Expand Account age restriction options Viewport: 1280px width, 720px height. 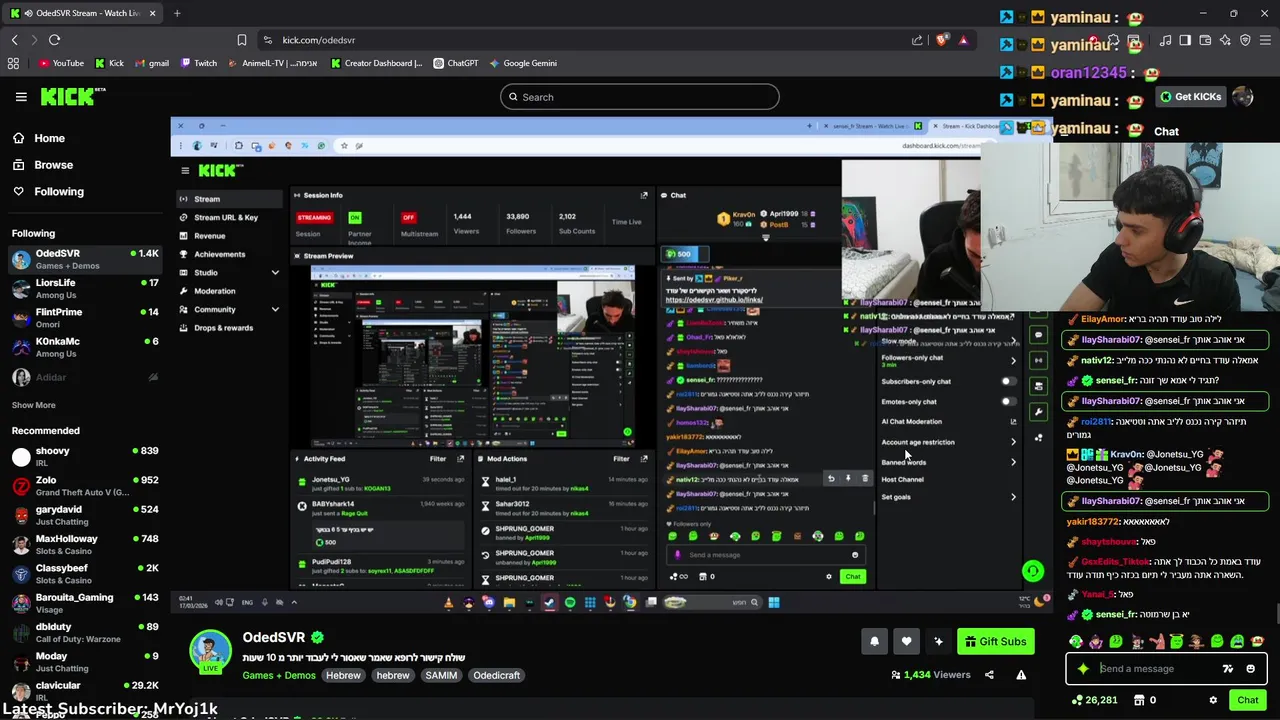click(x=1013, y=442)
